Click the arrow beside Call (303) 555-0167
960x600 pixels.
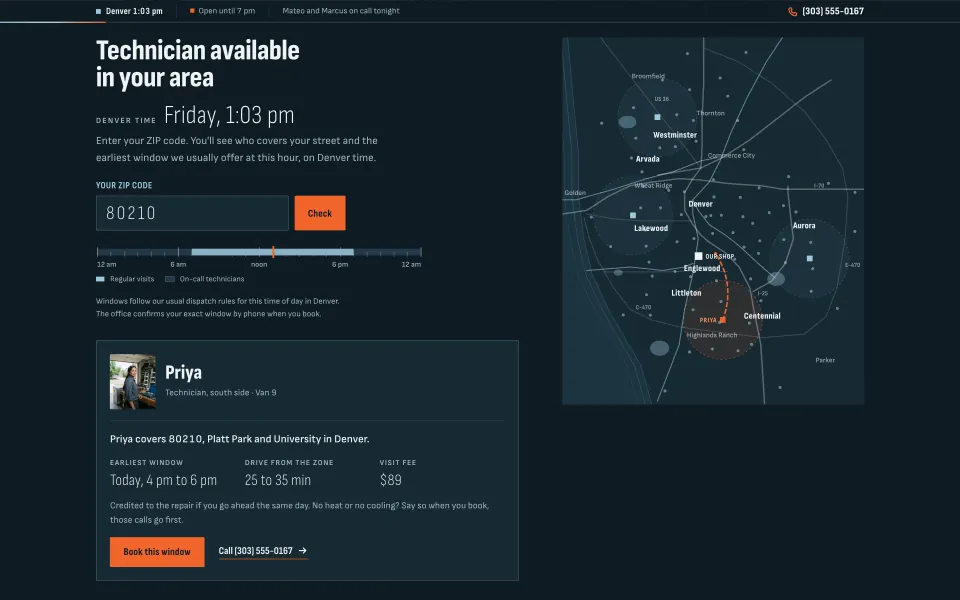[302, 551]
